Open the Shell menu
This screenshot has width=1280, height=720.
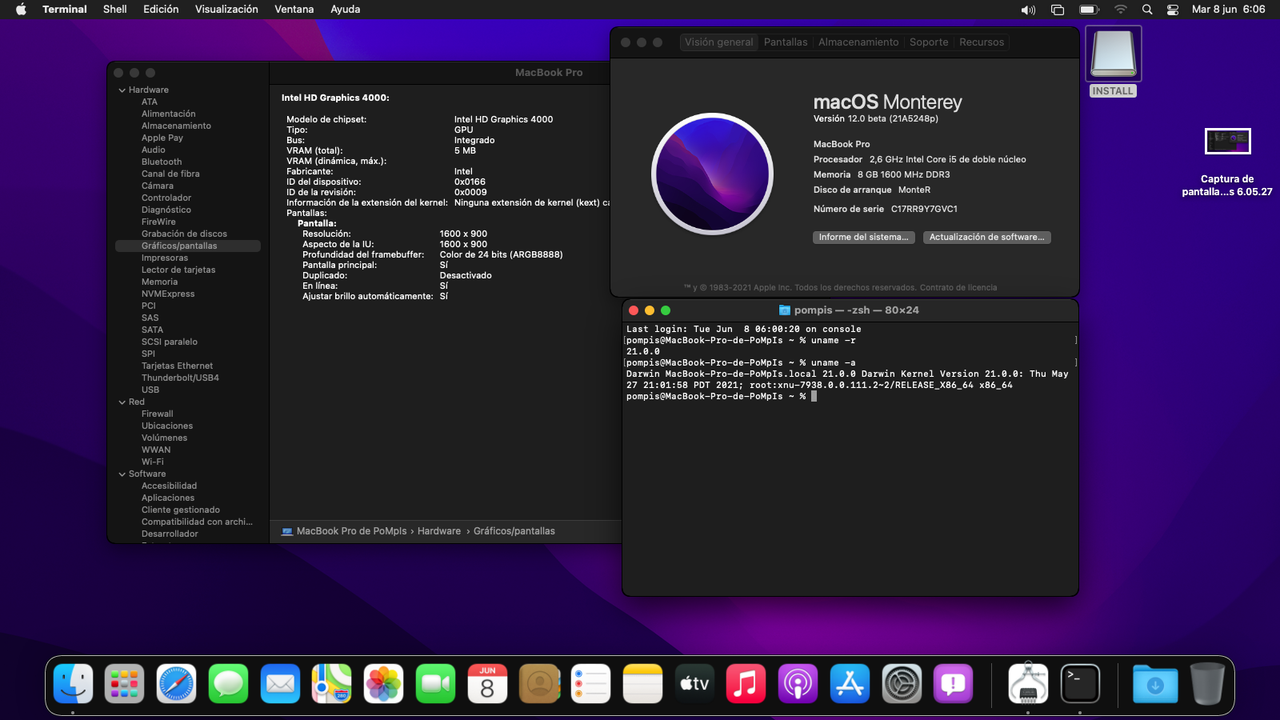tap(115, 9)
